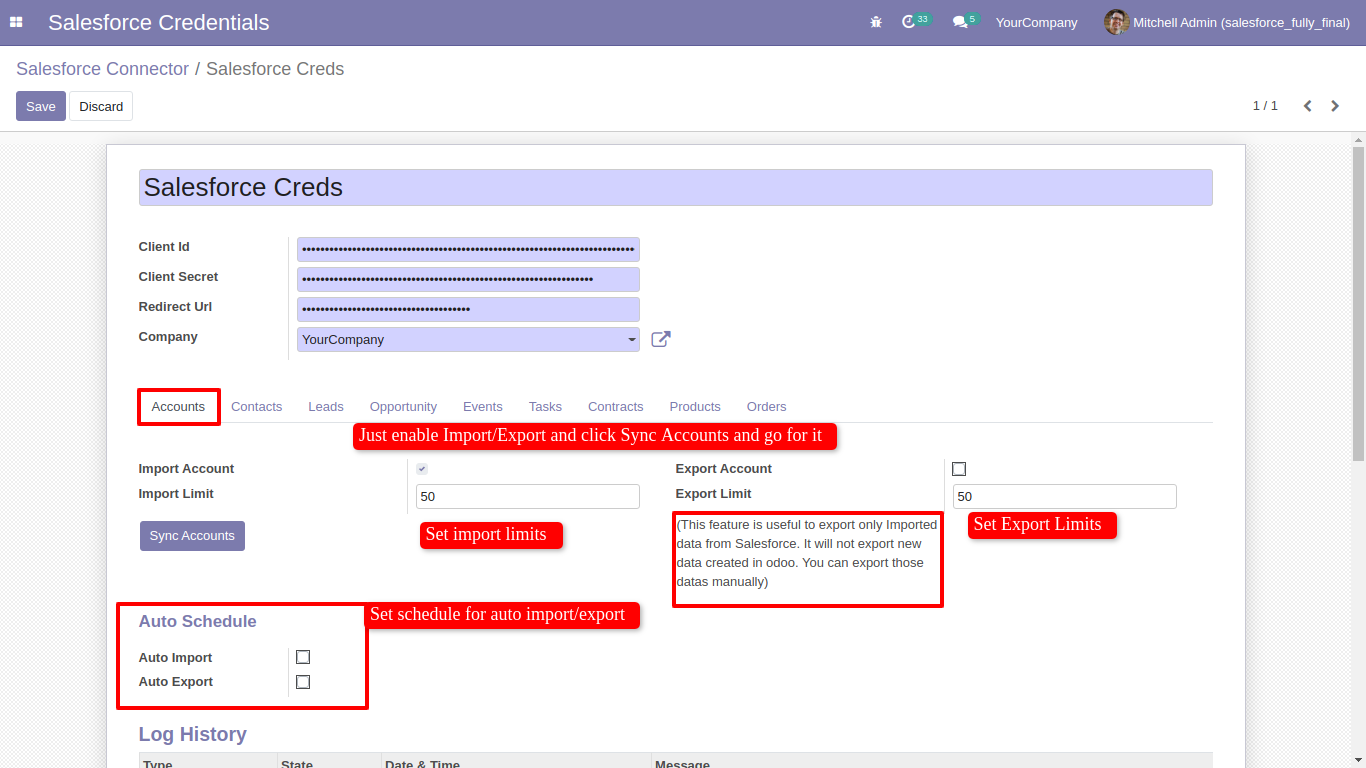Switch to the Opportunity tab
Viewport: 1366px width, 768px height.
(403, 407)
